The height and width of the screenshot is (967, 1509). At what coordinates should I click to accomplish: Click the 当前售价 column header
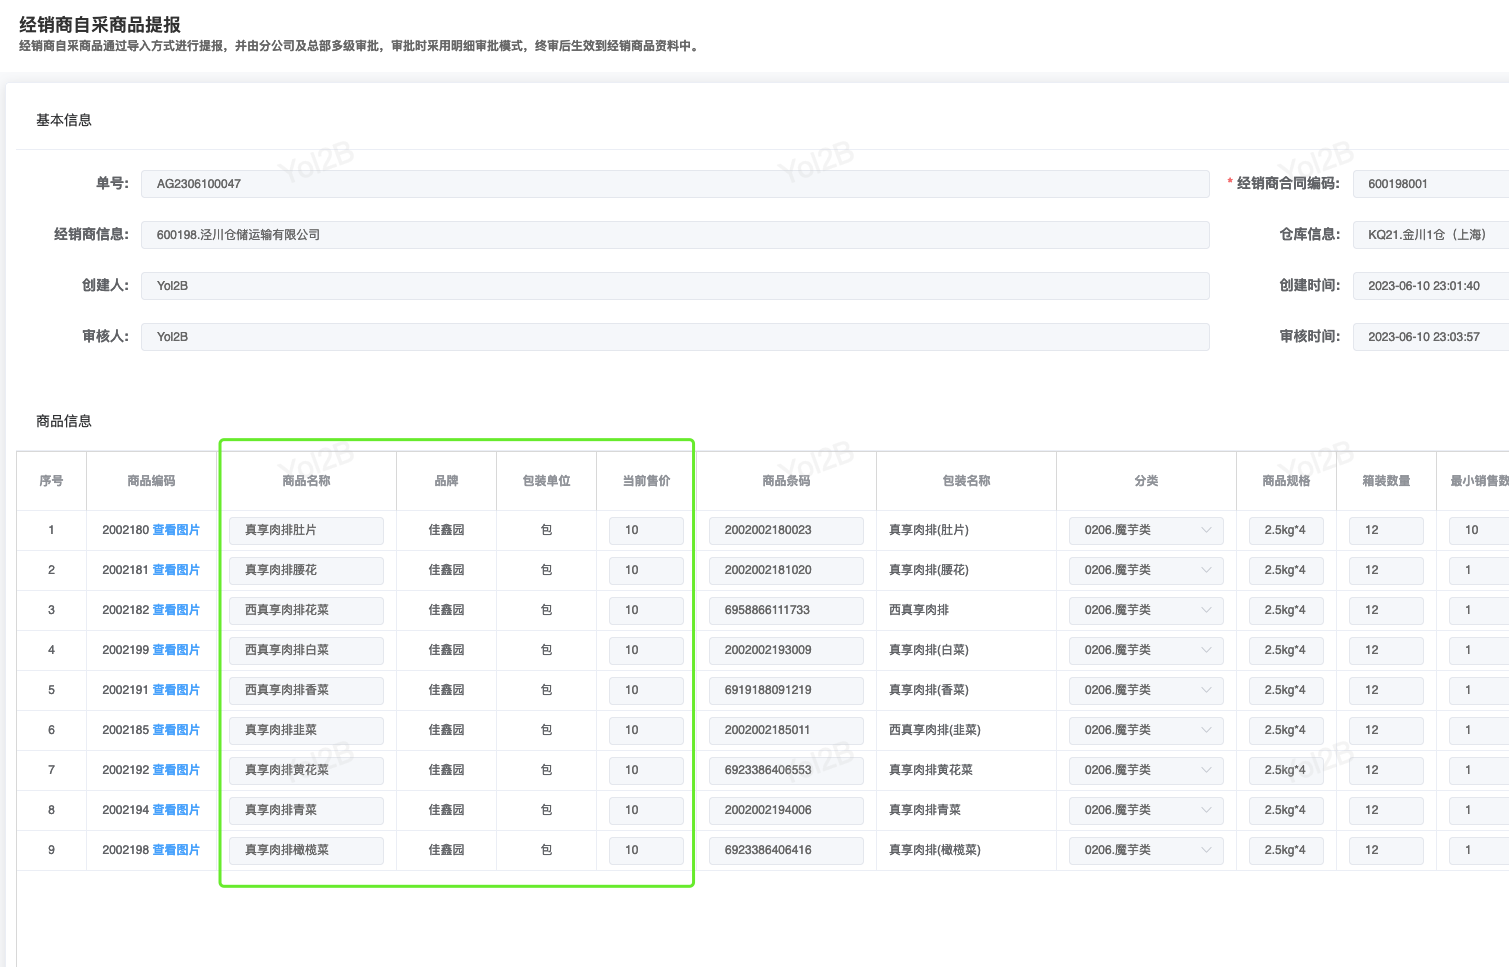tap(646, 481)
